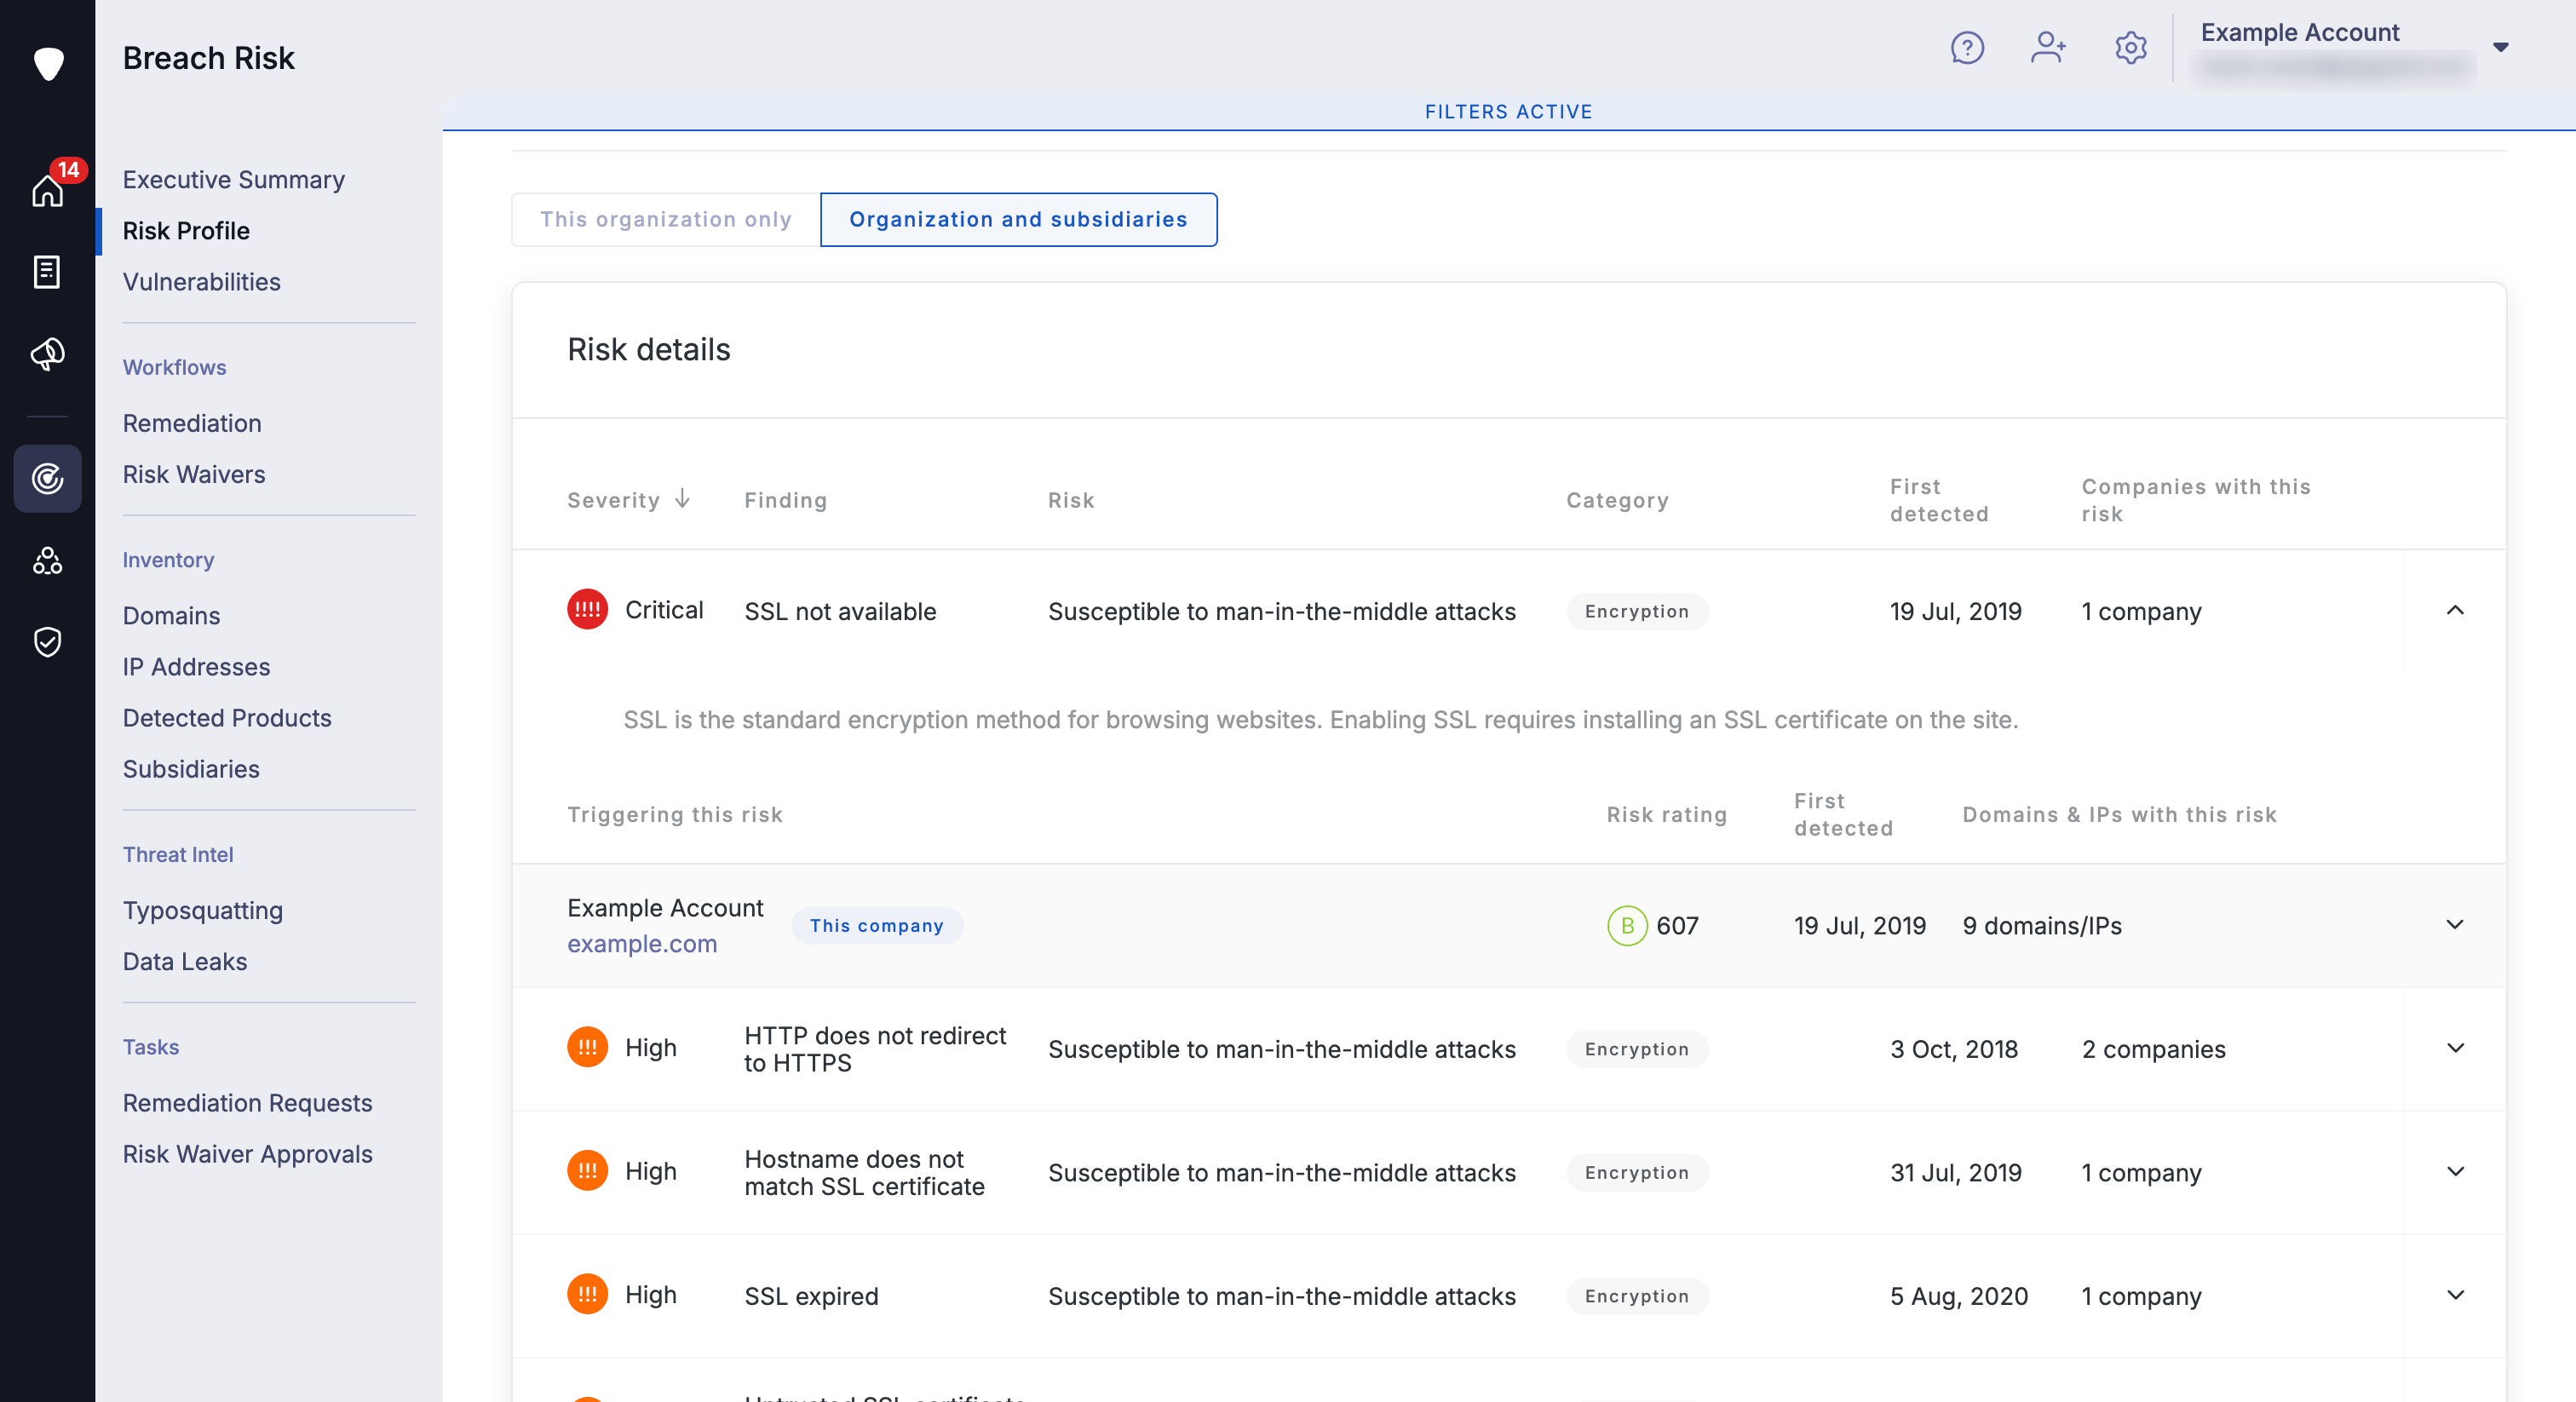Click the Finding column header

coord(785,500)
